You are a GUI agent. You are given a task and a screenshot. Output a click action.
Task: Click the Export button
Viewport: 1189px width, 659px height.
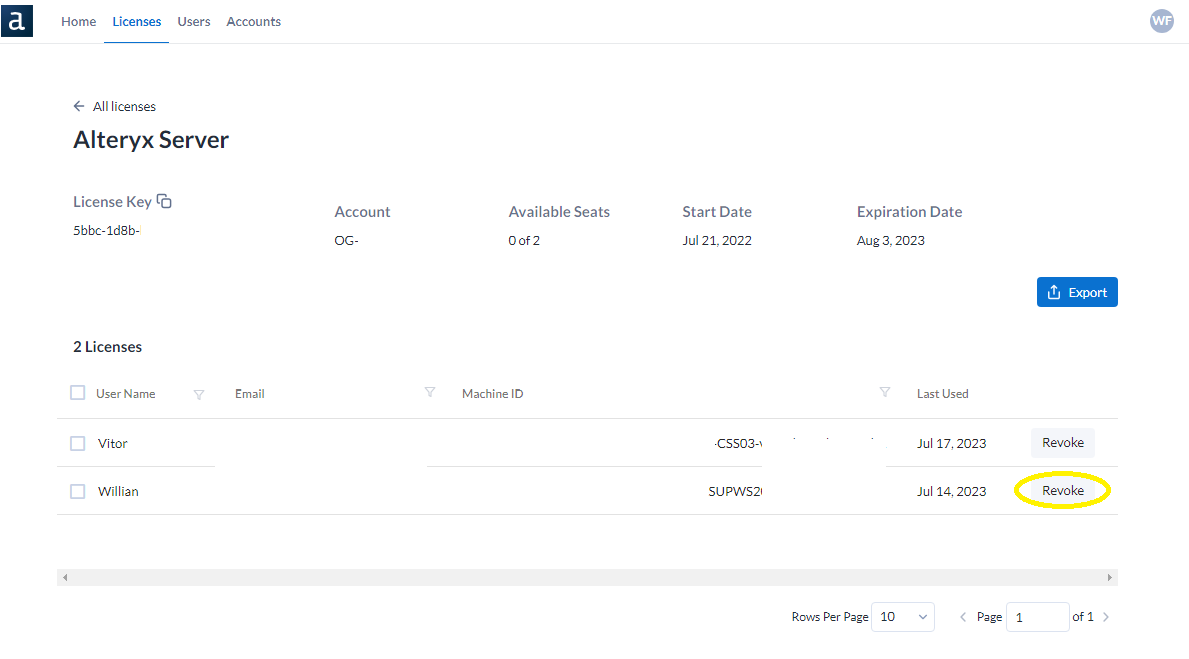pos(1077,292)
